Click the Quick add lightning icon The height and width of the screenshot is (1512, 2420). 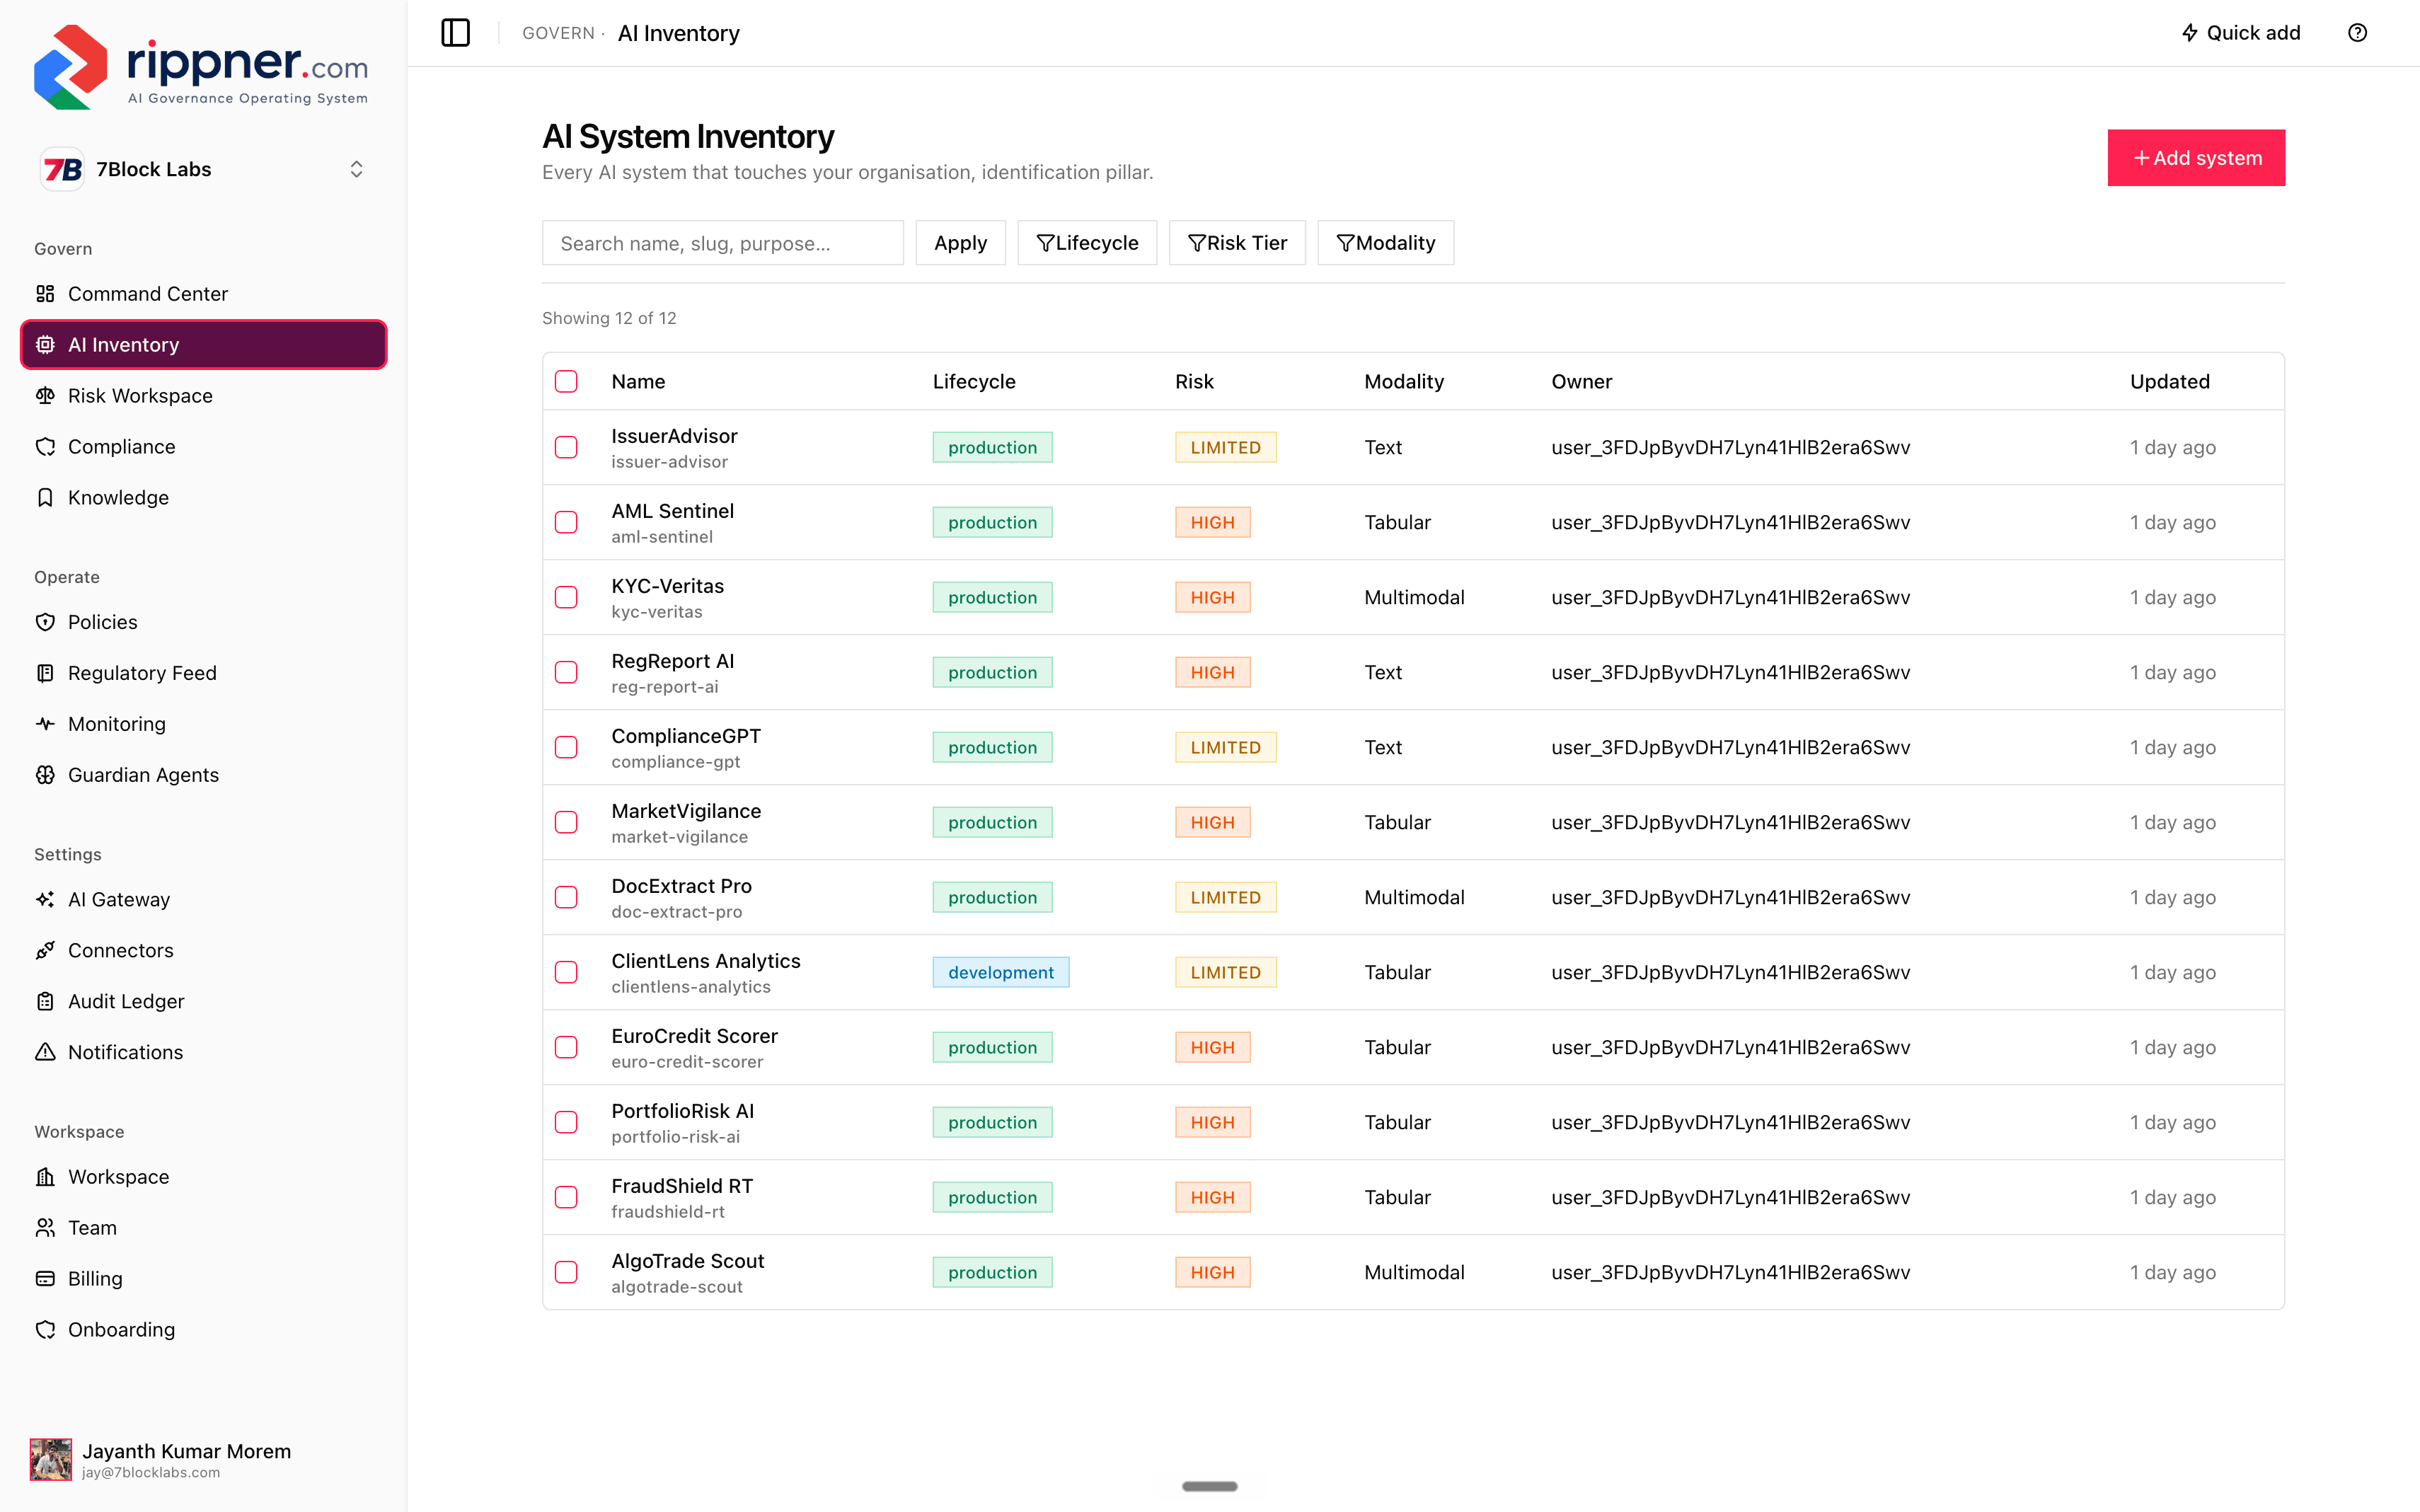(2190, 33)
